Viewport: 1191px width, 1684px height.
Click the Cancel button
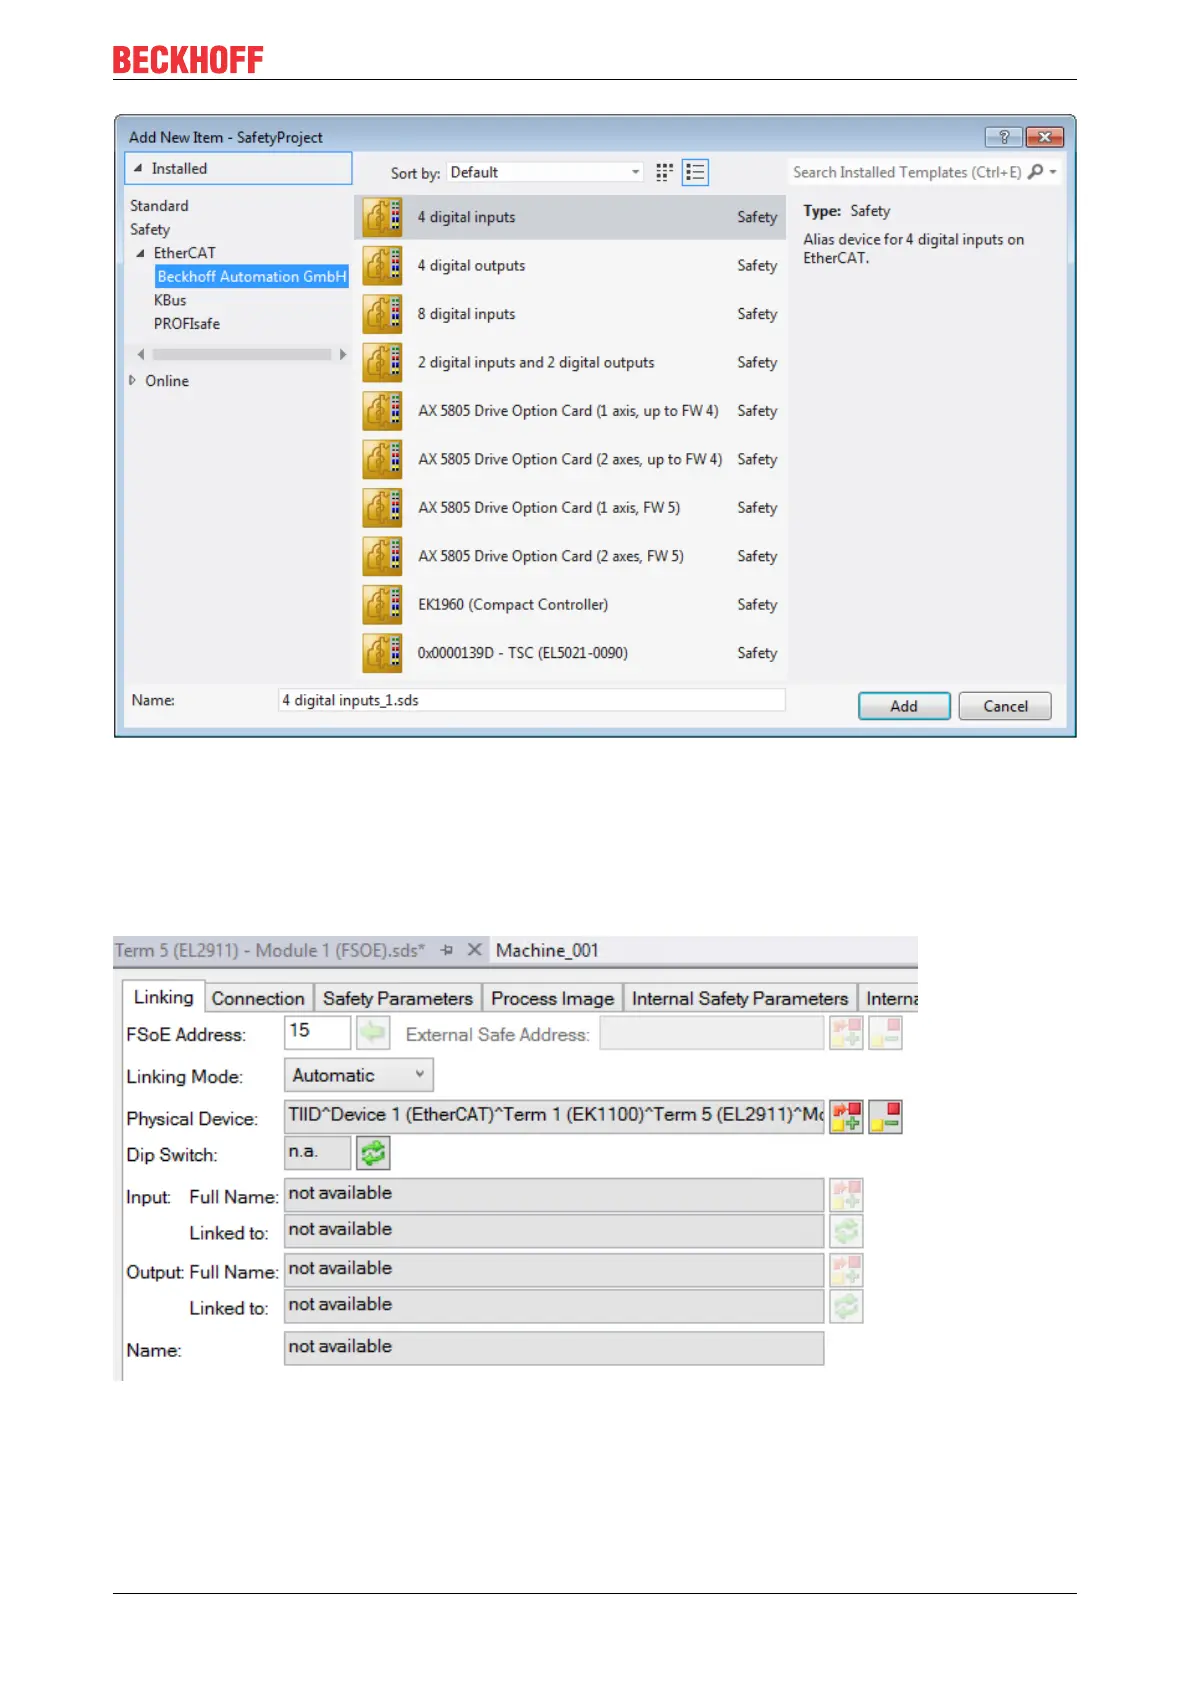[1005, 706]
